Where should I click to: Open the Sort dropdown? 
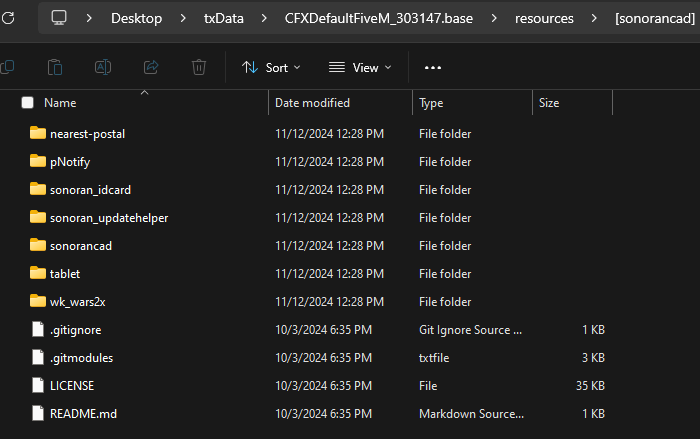point(271,67)
